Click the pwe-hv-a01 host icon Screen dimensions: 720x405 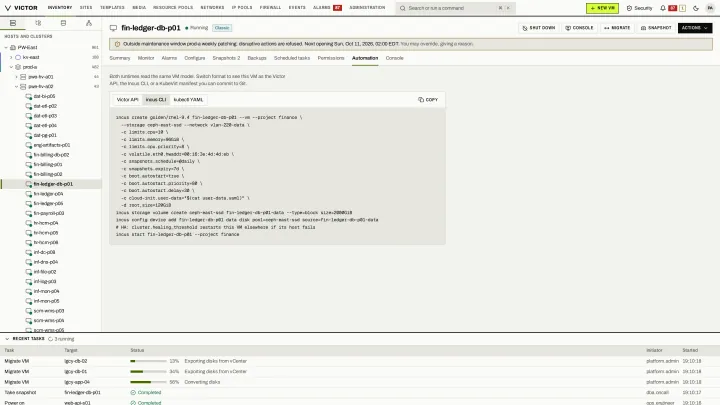pyautogui.click(x=23, y=77)
